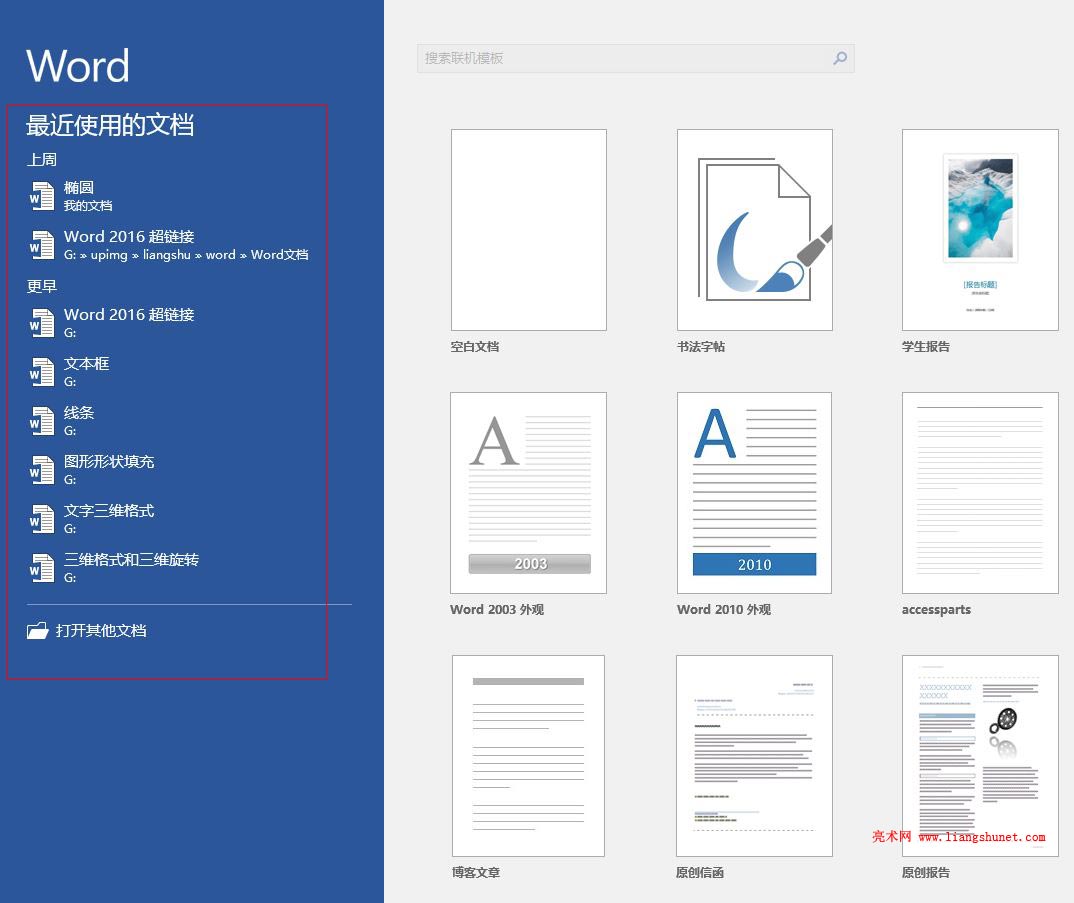Select the Word 2003 外观 template
The width and height of the screenshot is (1074, 903).
tap(528, 493)
